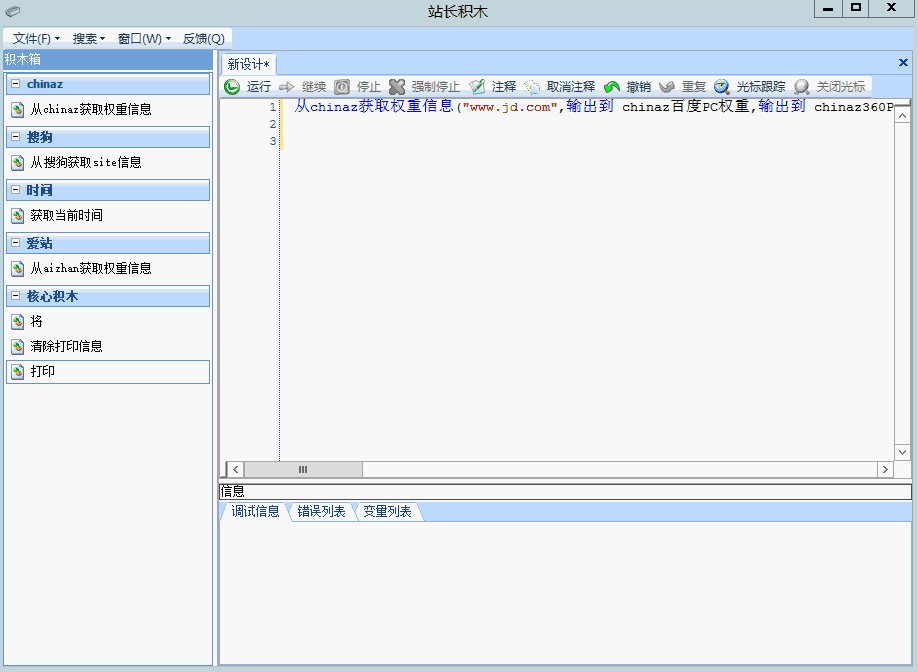Select the 打印 block in 核心积木
Viewport: 918px width, 672px height.
[x=43, y=372]
